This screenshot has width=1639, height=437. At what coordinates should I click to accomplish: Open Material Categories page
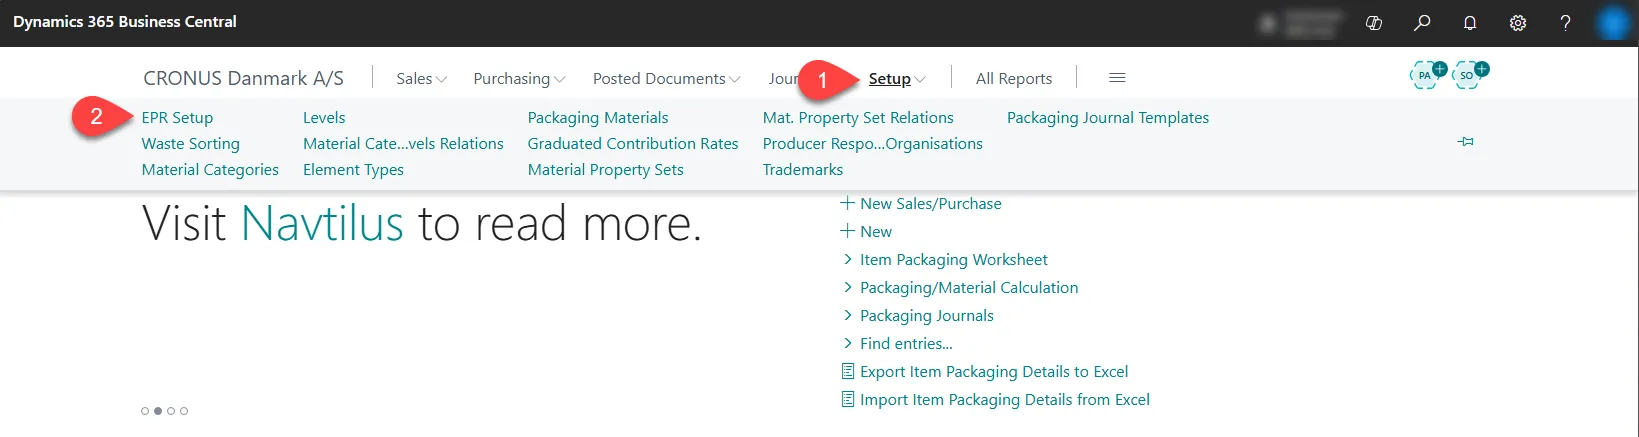pos(210,169)
